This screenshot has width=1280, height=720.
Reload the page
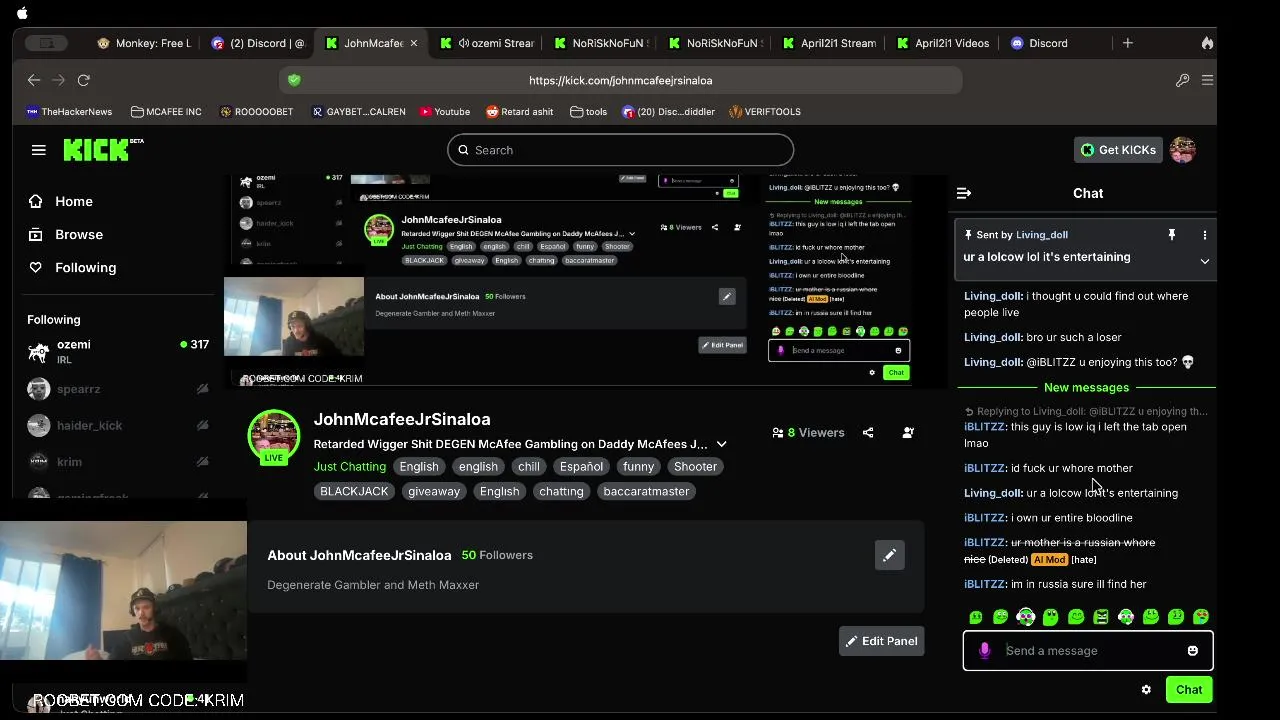point(84,80)
